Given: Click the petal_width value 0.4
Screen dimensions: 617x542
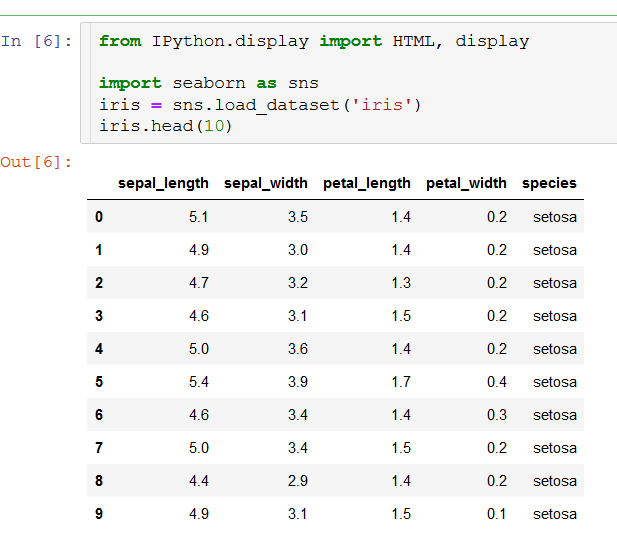Looking at the screenshot, I should point(496,382).
